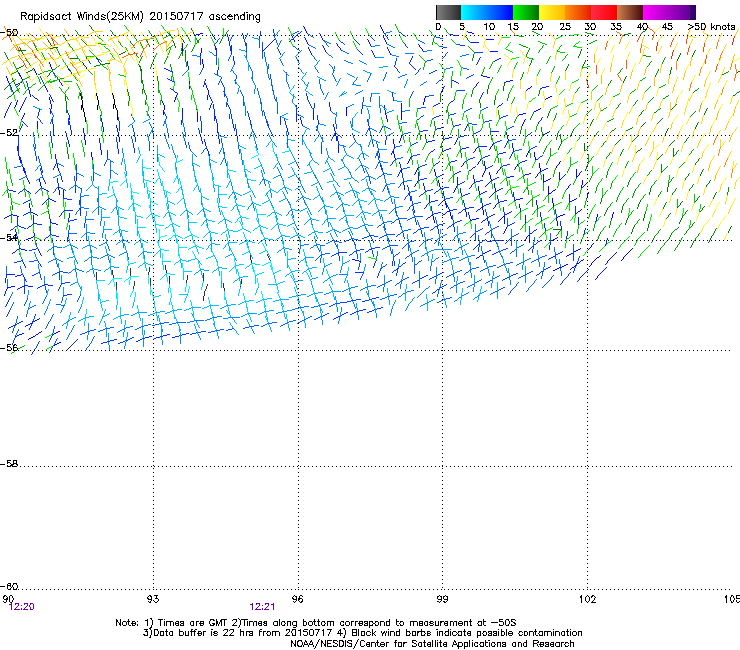Click the latitude label '-50'
Screen dimensions: 740x650
click(9, 33)
